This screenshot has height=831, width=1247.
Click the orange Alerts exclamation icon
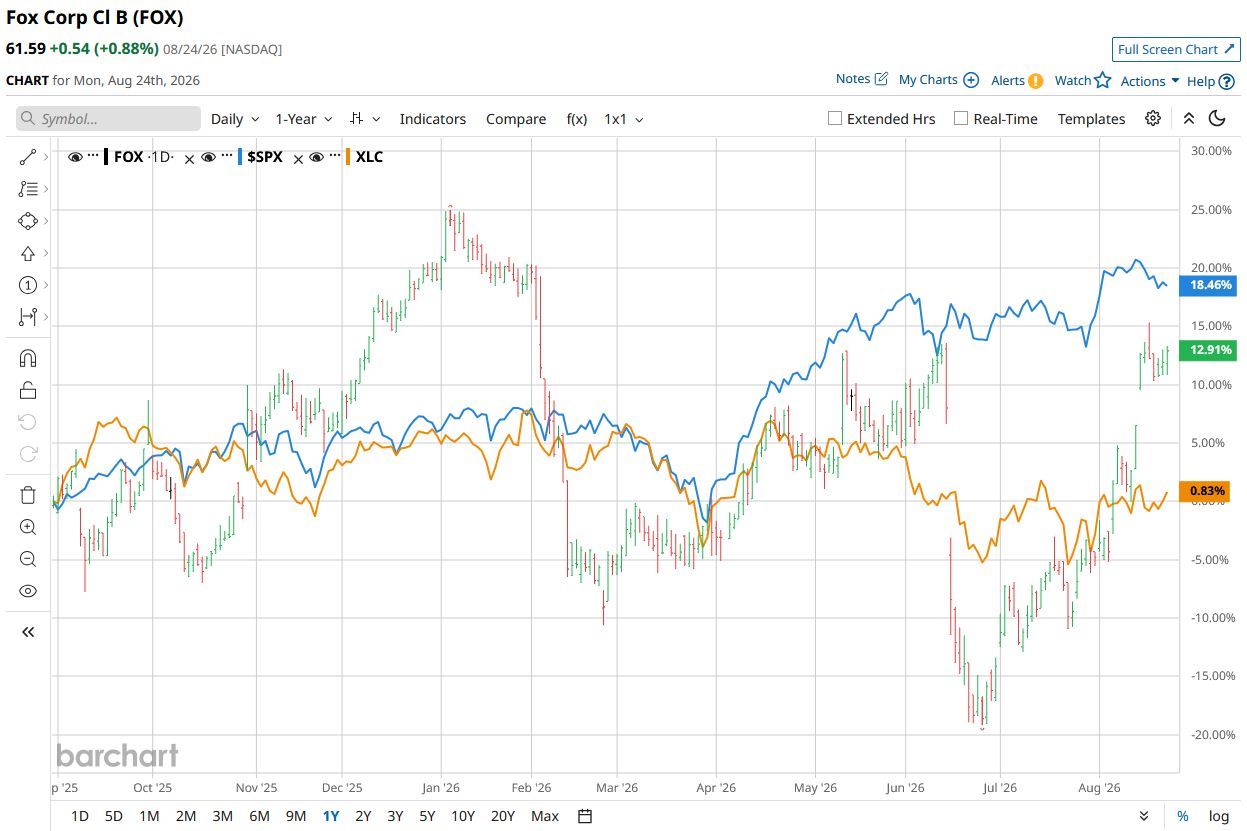tap(1036, 80)
